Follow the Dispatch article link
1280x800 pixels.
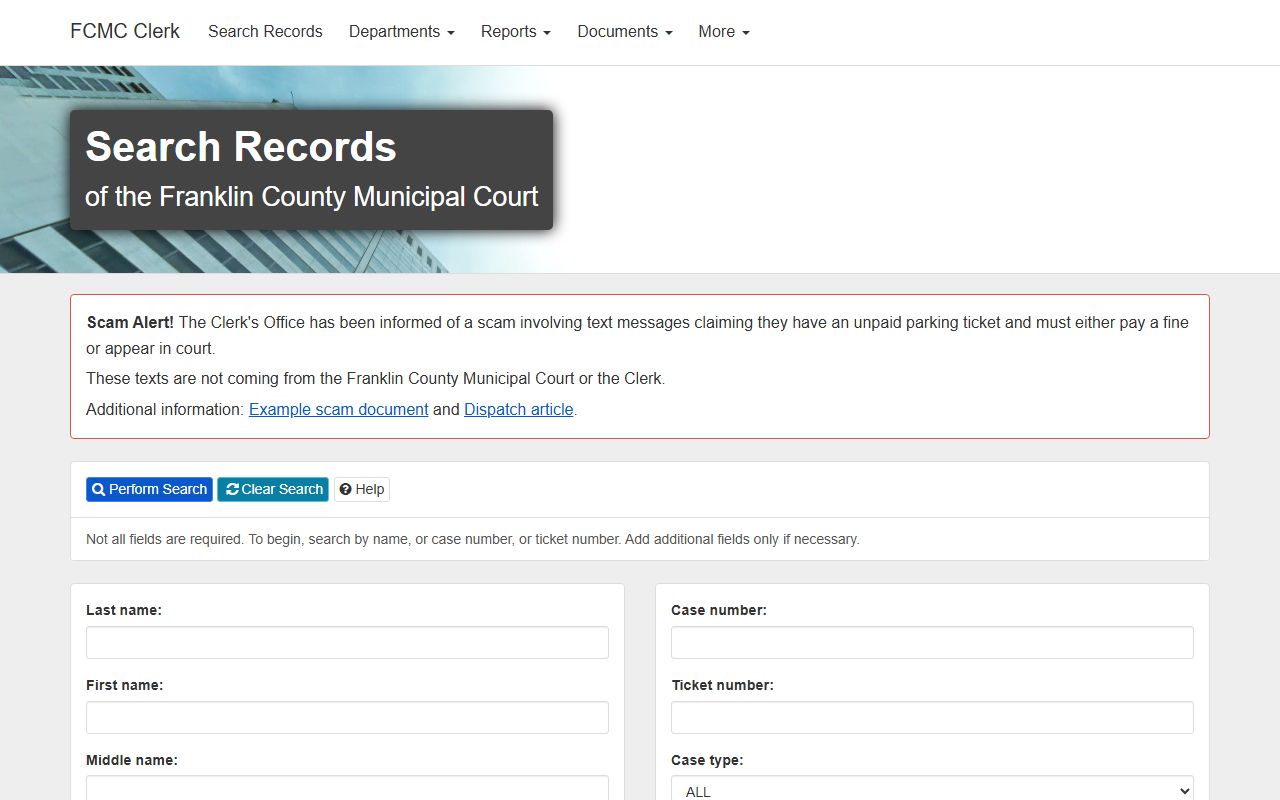(518, 410)
